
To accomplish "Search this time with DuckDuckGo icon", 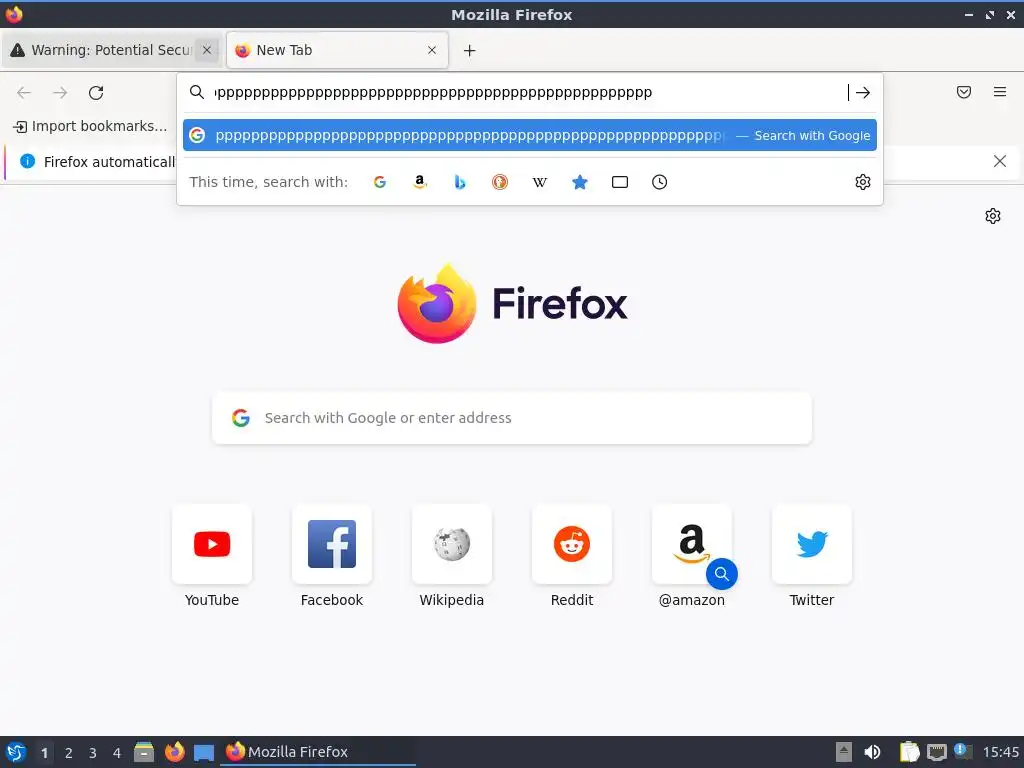I will tap(500, 182).
